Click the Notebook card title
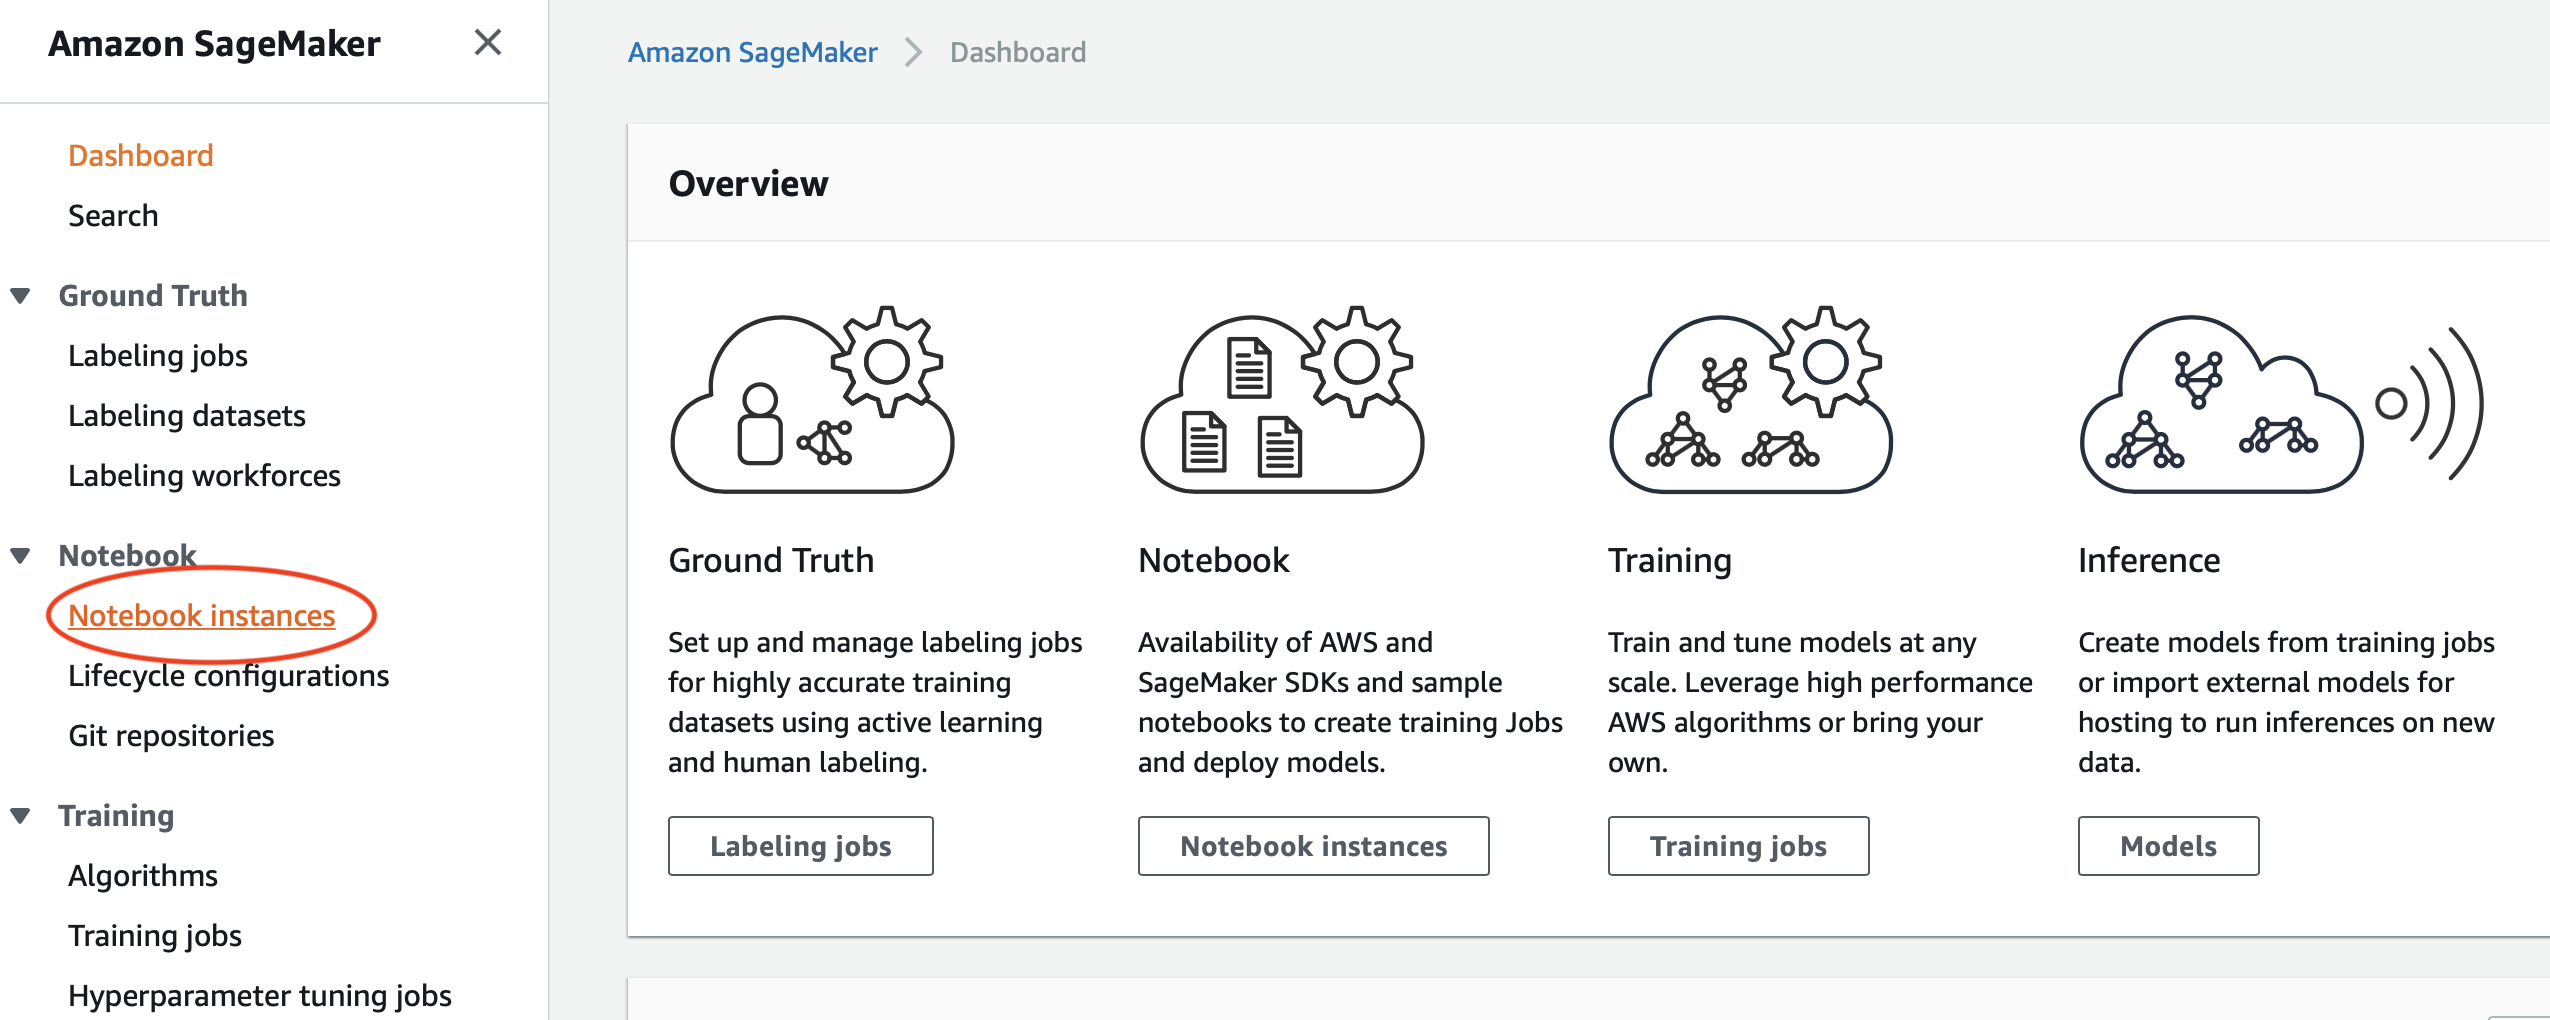The height and width of the screenshot is (1020, 2550). [x=1214, y=560]
